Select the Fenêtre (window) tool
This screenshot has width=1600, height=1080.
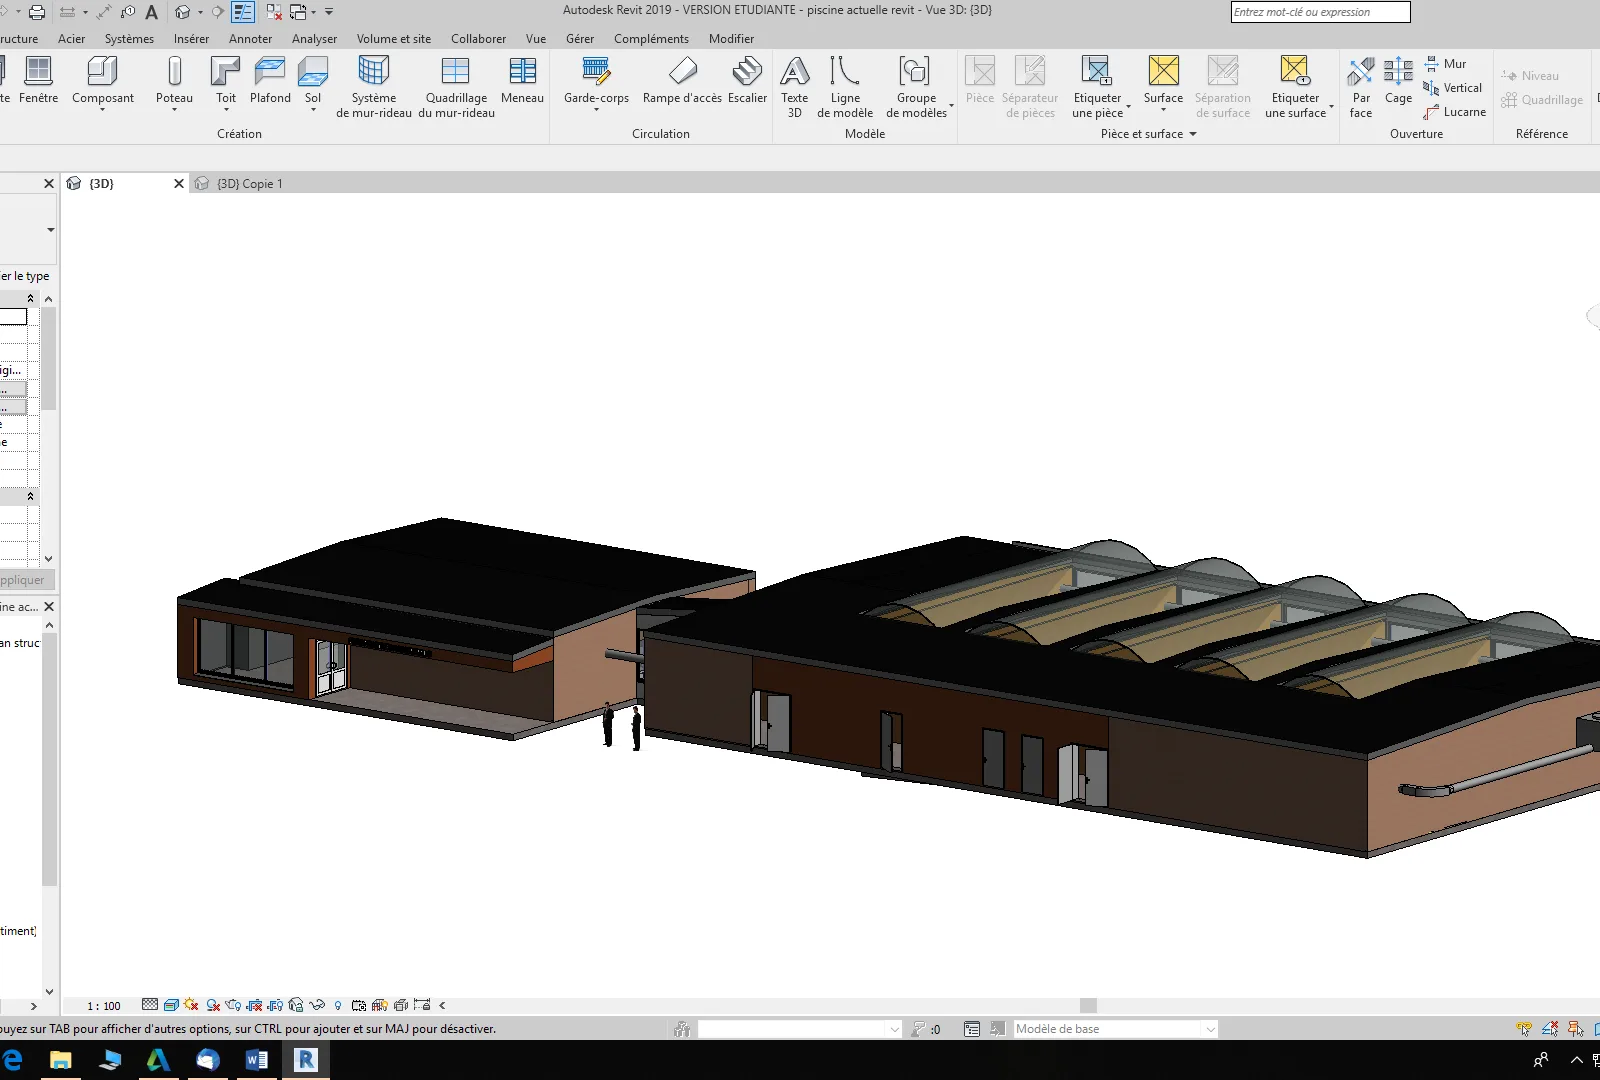pos(38,80)
